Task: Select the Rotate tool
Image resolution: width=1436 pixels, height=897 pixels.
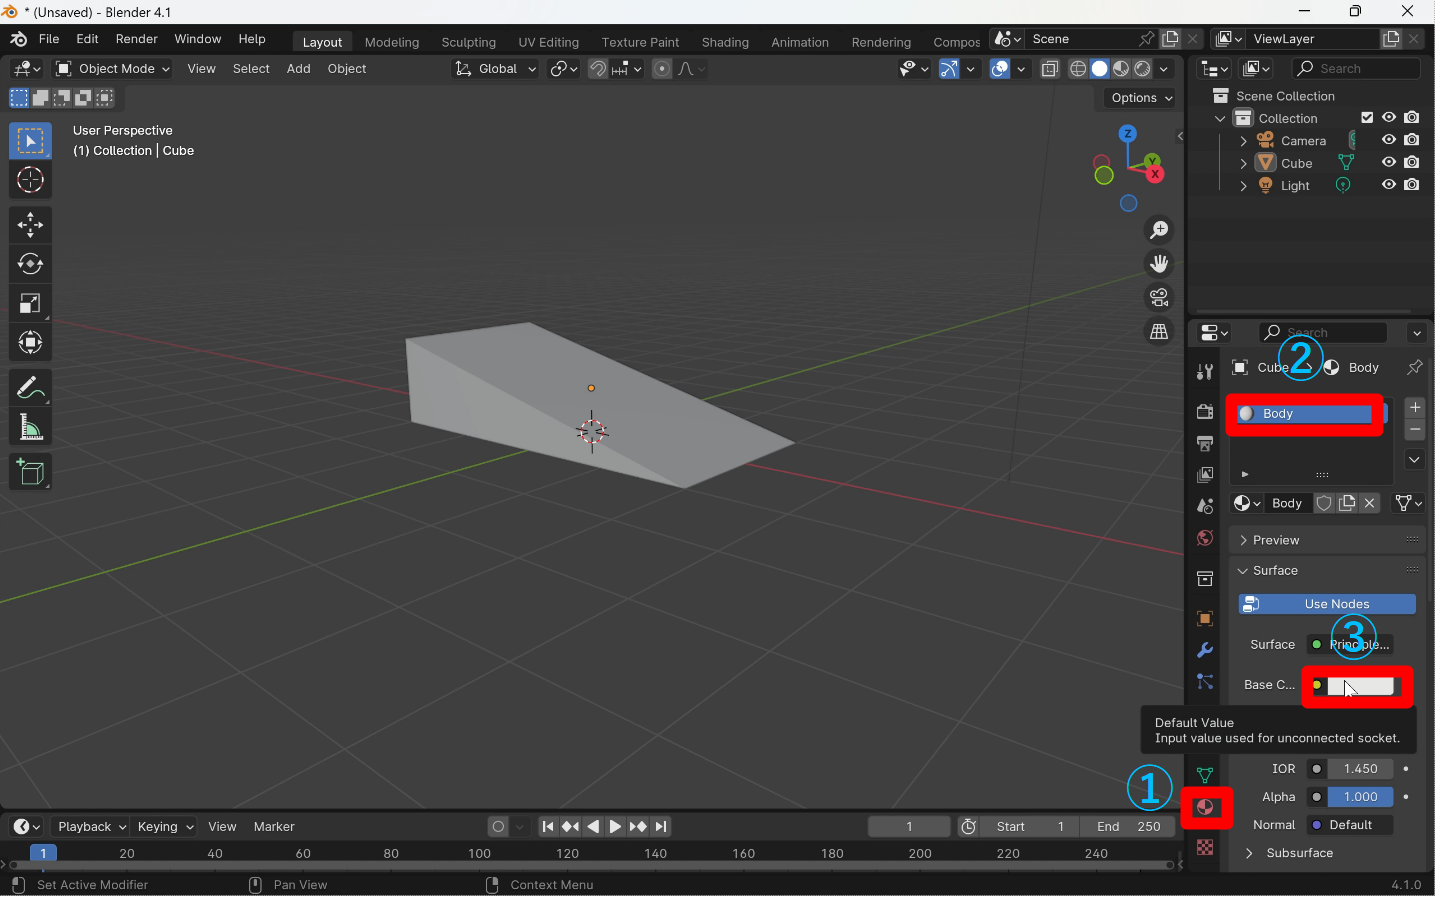Action: pos(30,264)
